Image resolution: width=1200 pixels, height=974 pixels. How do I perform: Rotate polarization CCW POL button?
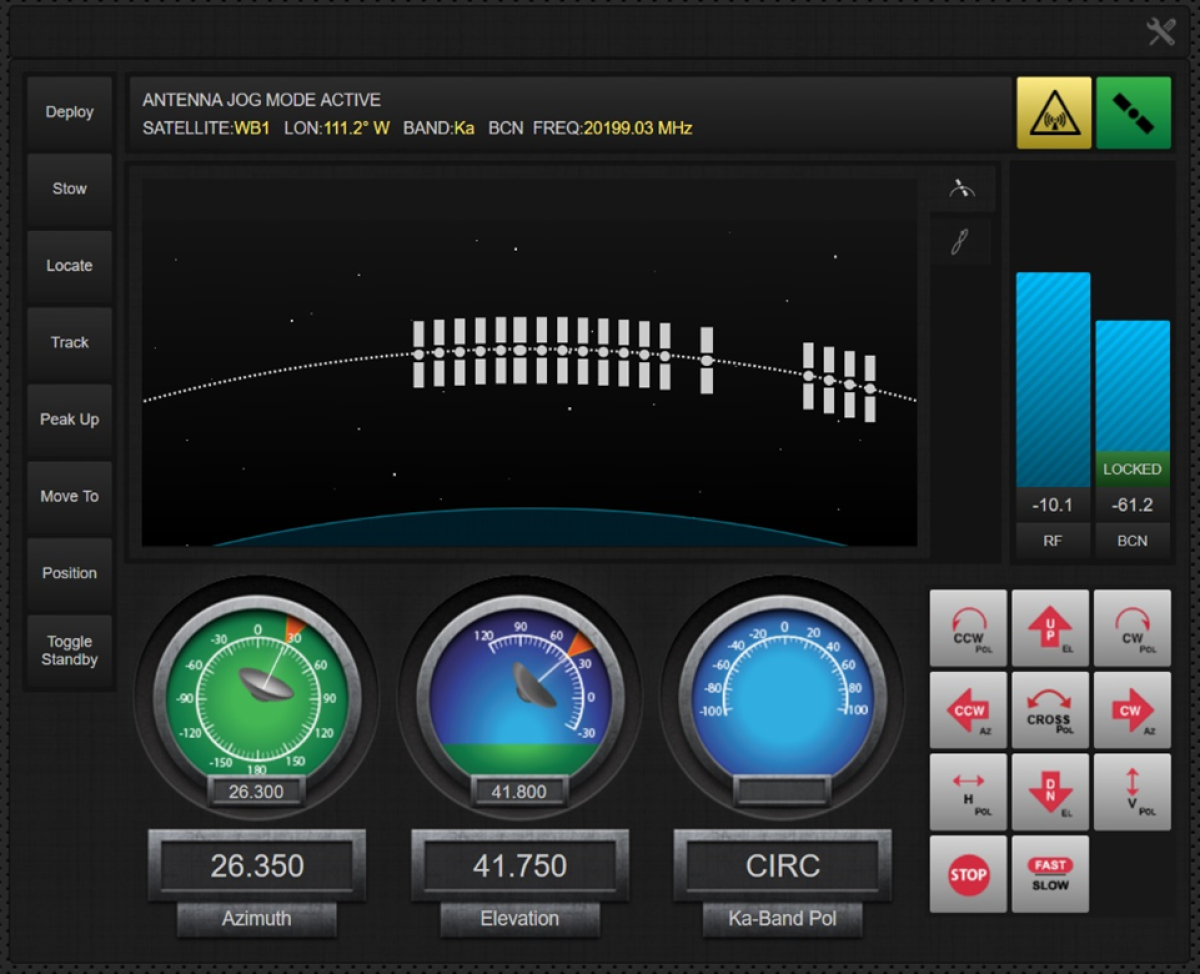click(x=968, y=628)
